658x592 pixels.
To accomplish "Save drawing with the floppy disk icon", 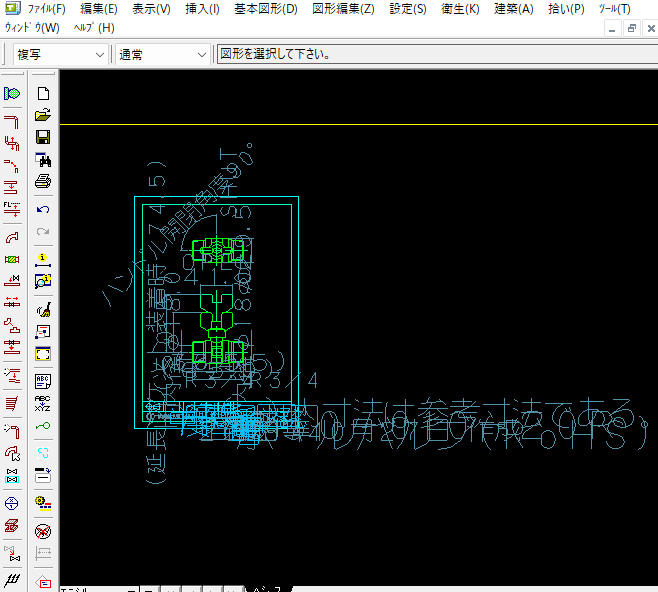I will (x=43, y=137).
